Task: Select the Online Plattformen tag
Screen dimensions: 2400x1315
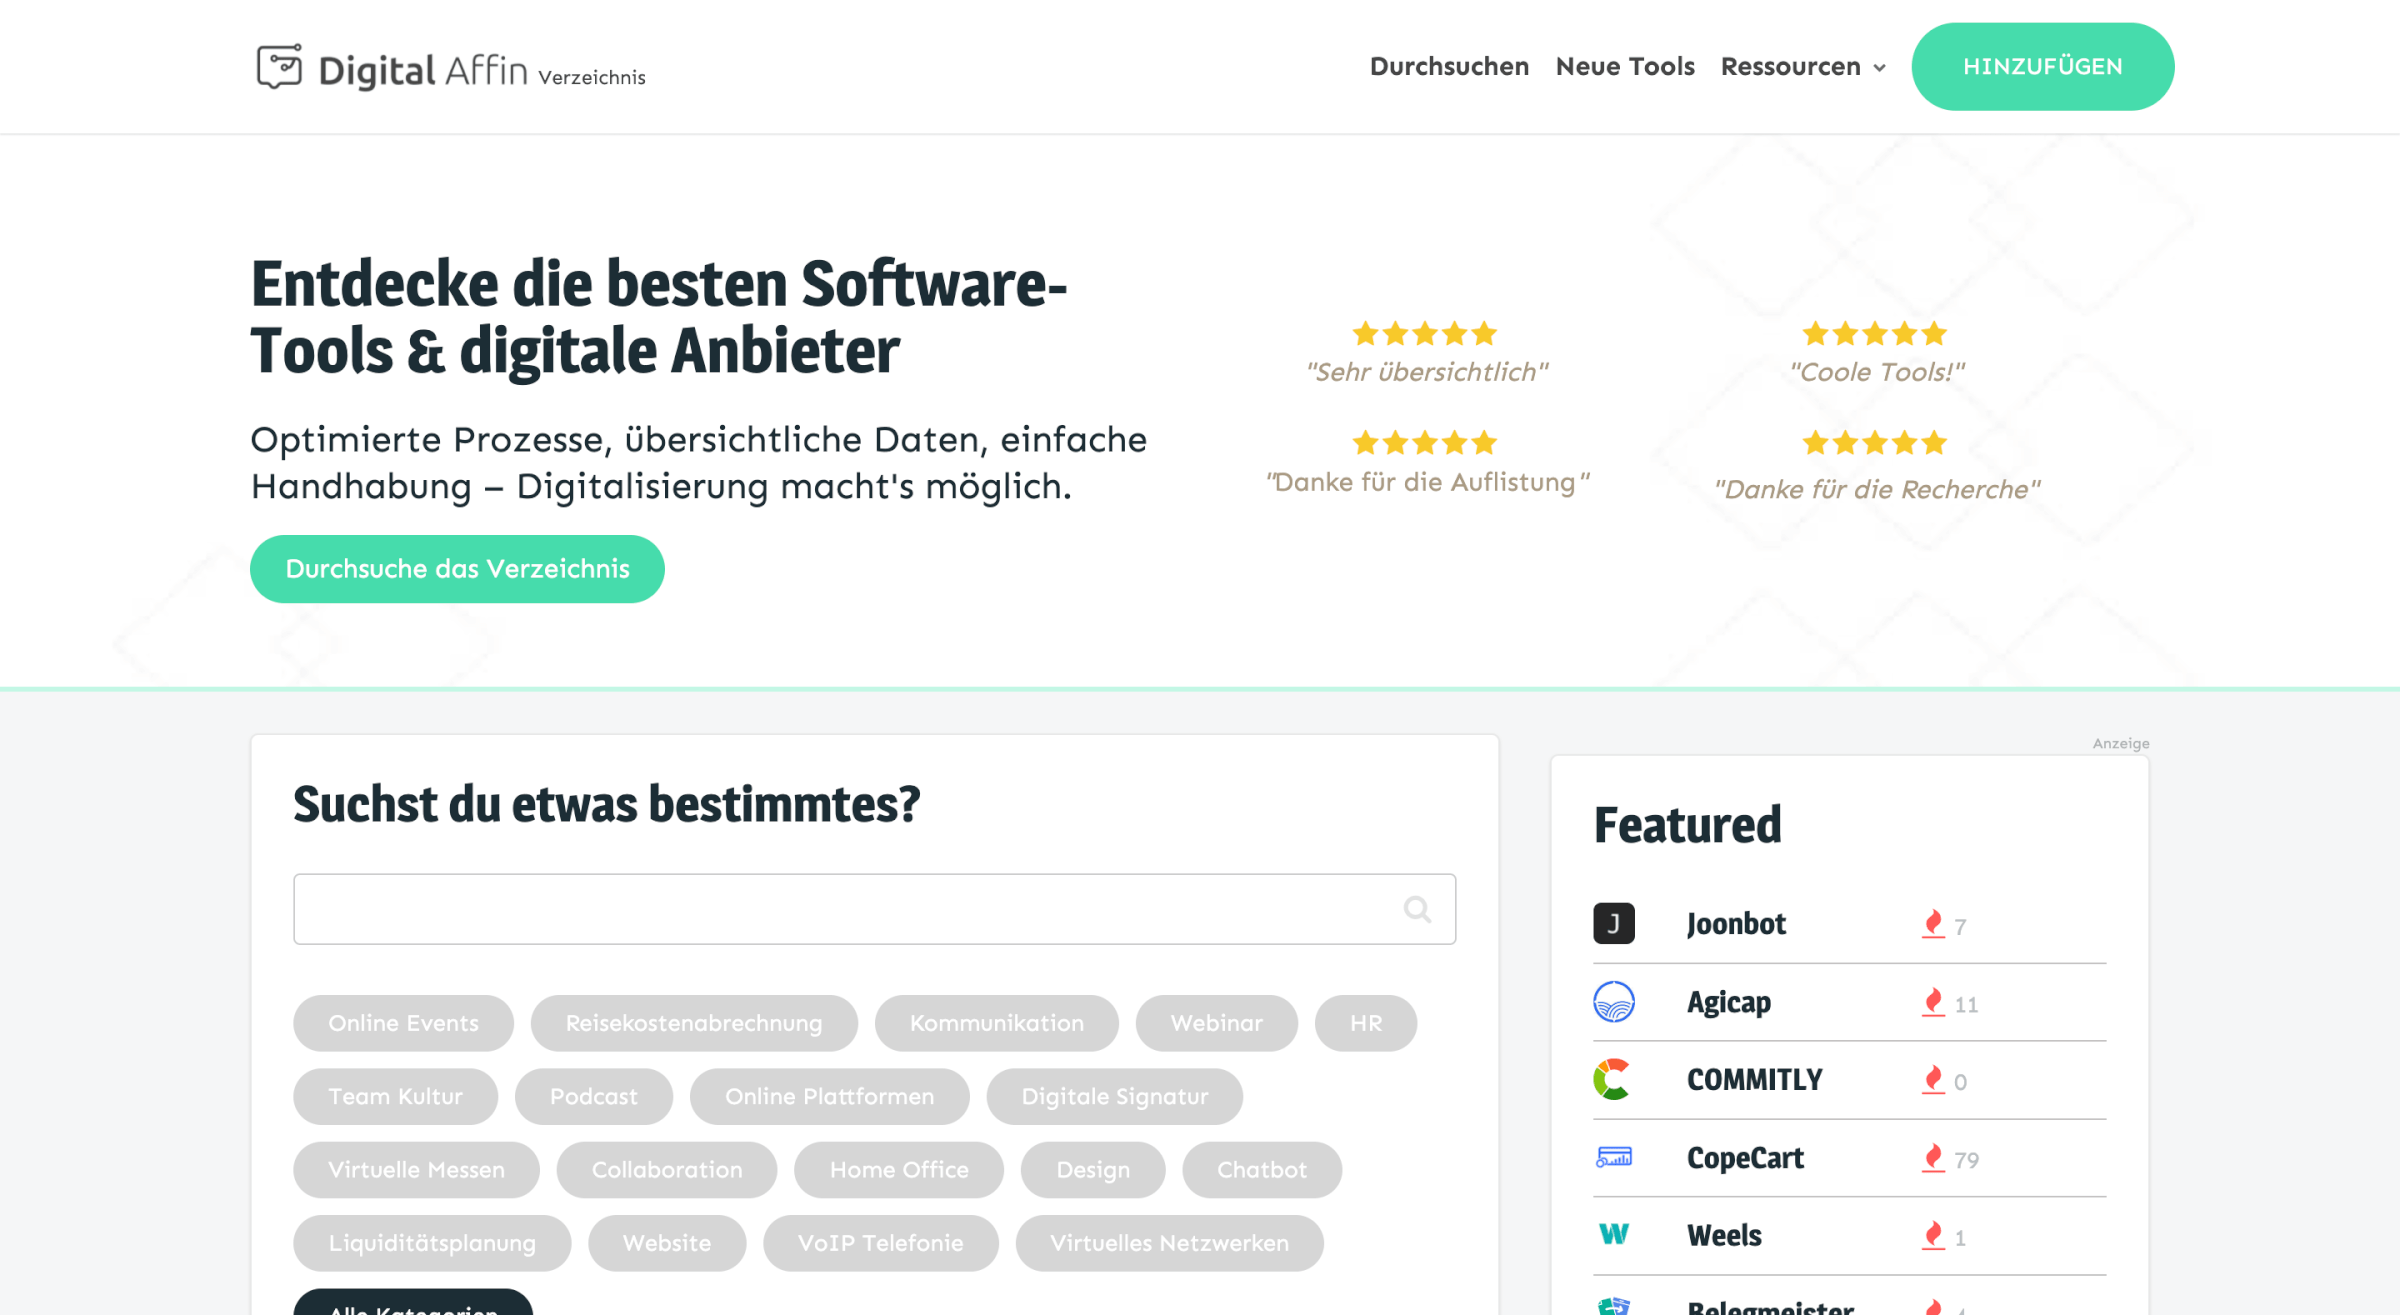Action: 829,1096
